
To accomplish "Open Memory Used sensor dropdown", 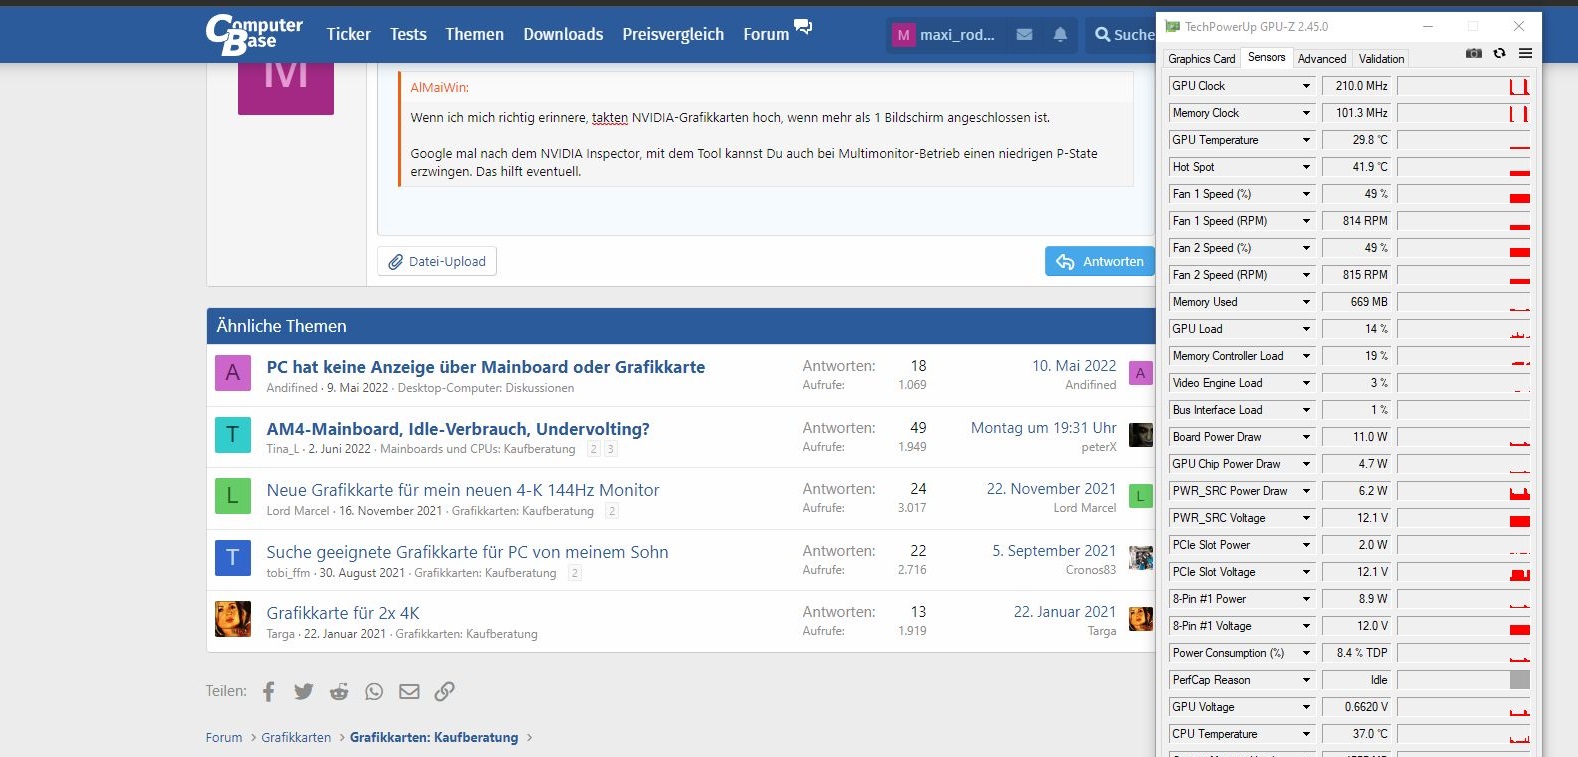I will tap(1306, 302).
